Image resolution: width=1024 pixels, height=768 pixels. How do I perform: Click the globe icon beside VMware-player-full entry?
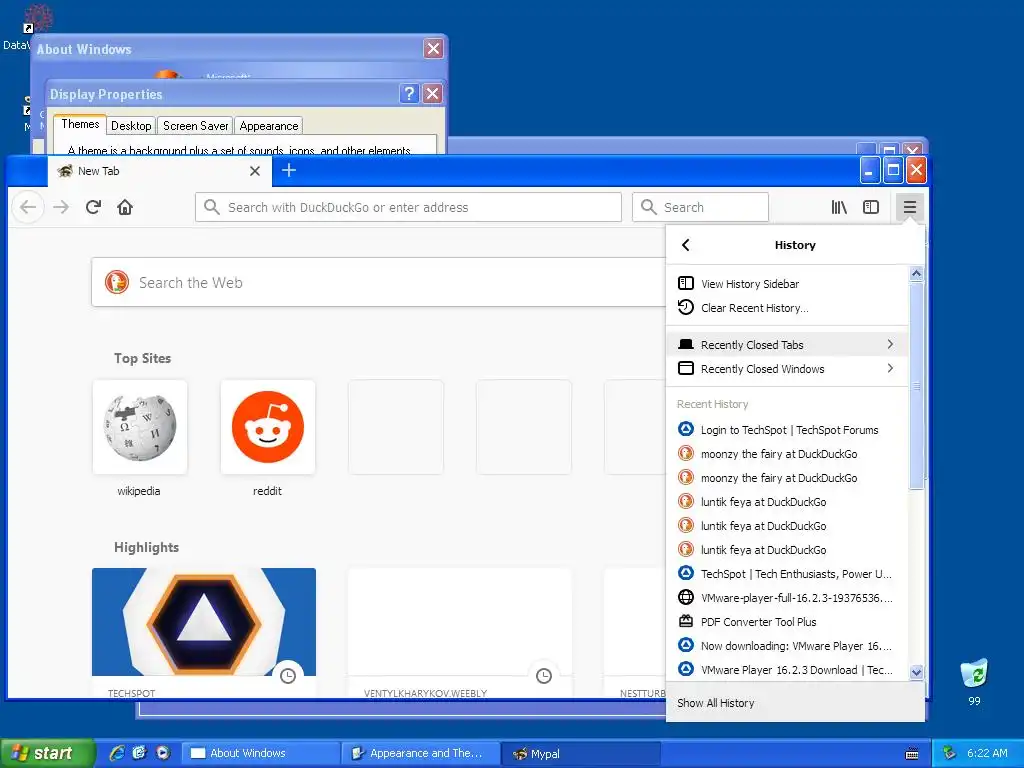[x=686, y=597]
